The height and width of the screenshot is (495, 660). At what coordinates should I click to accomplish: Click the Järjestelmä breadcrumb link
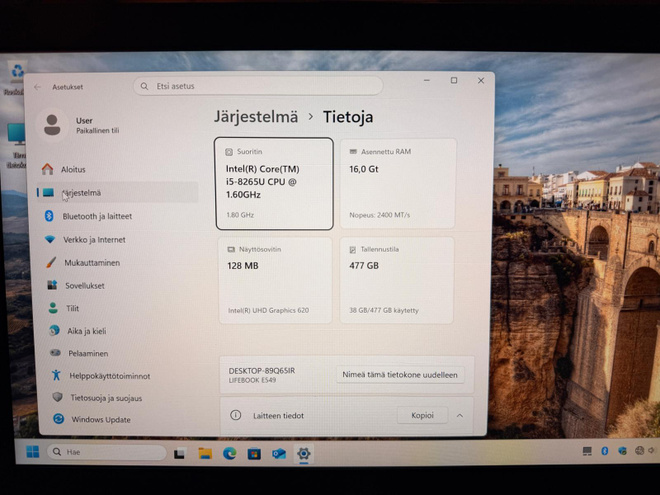coord(256,117)
